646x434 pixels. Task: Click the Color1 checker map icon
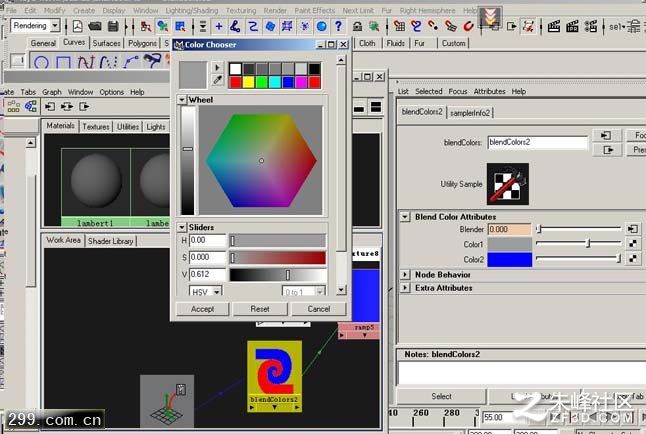pyautogui.click(x=633, y=244)
